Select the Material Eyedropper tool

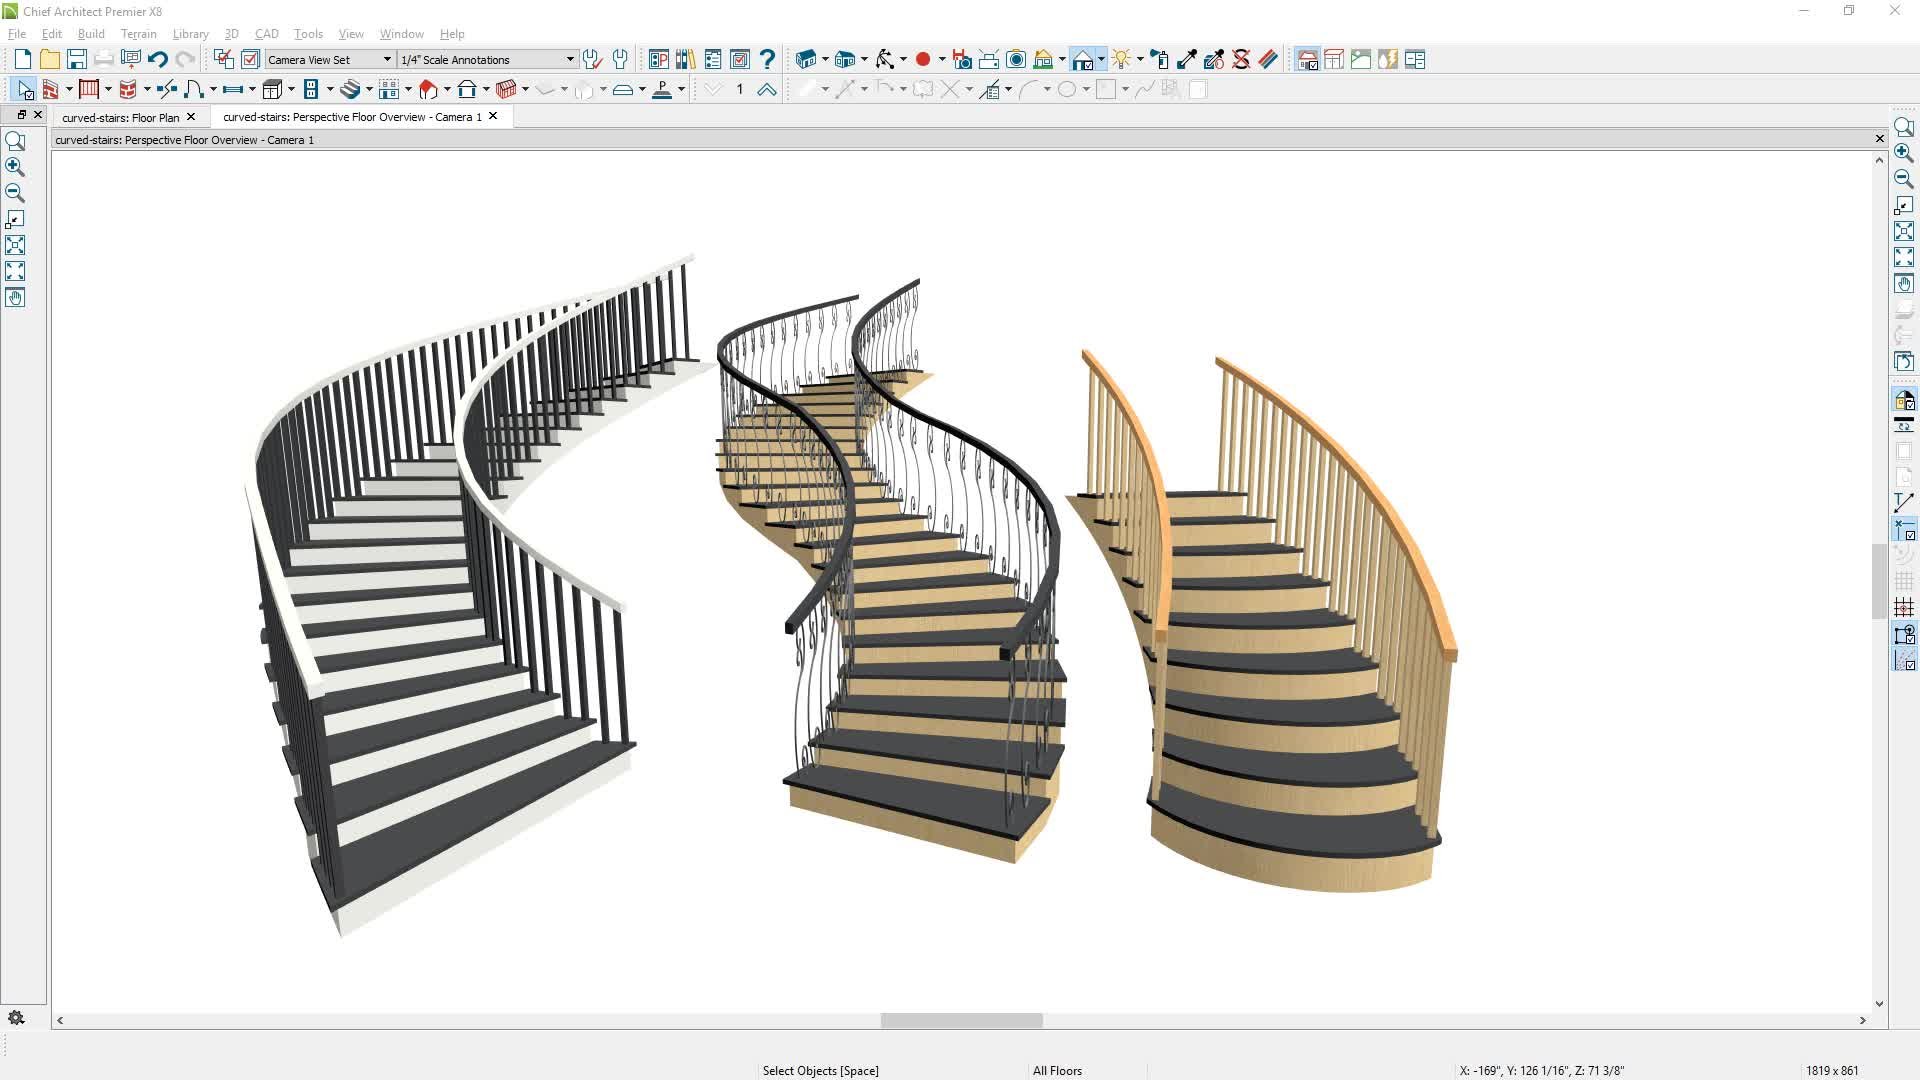(1186, 60)
